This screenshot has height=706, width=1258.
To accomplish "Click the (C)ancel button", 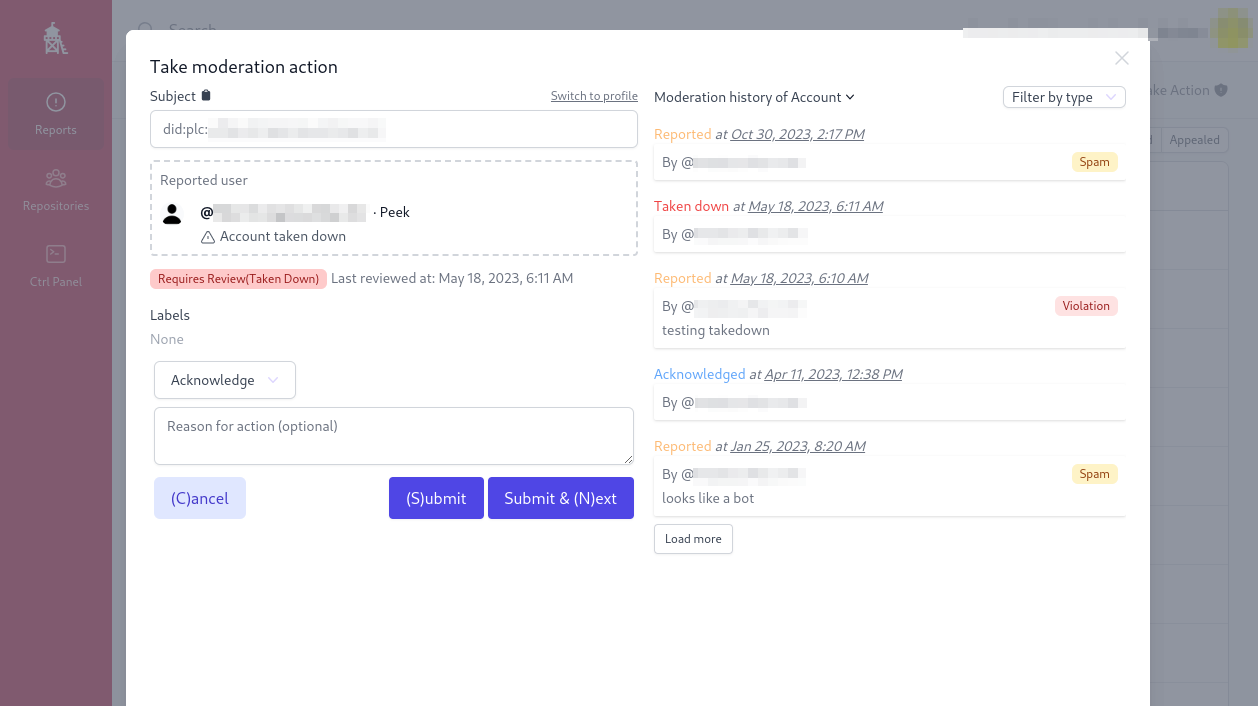I will [x=199, y=497].
